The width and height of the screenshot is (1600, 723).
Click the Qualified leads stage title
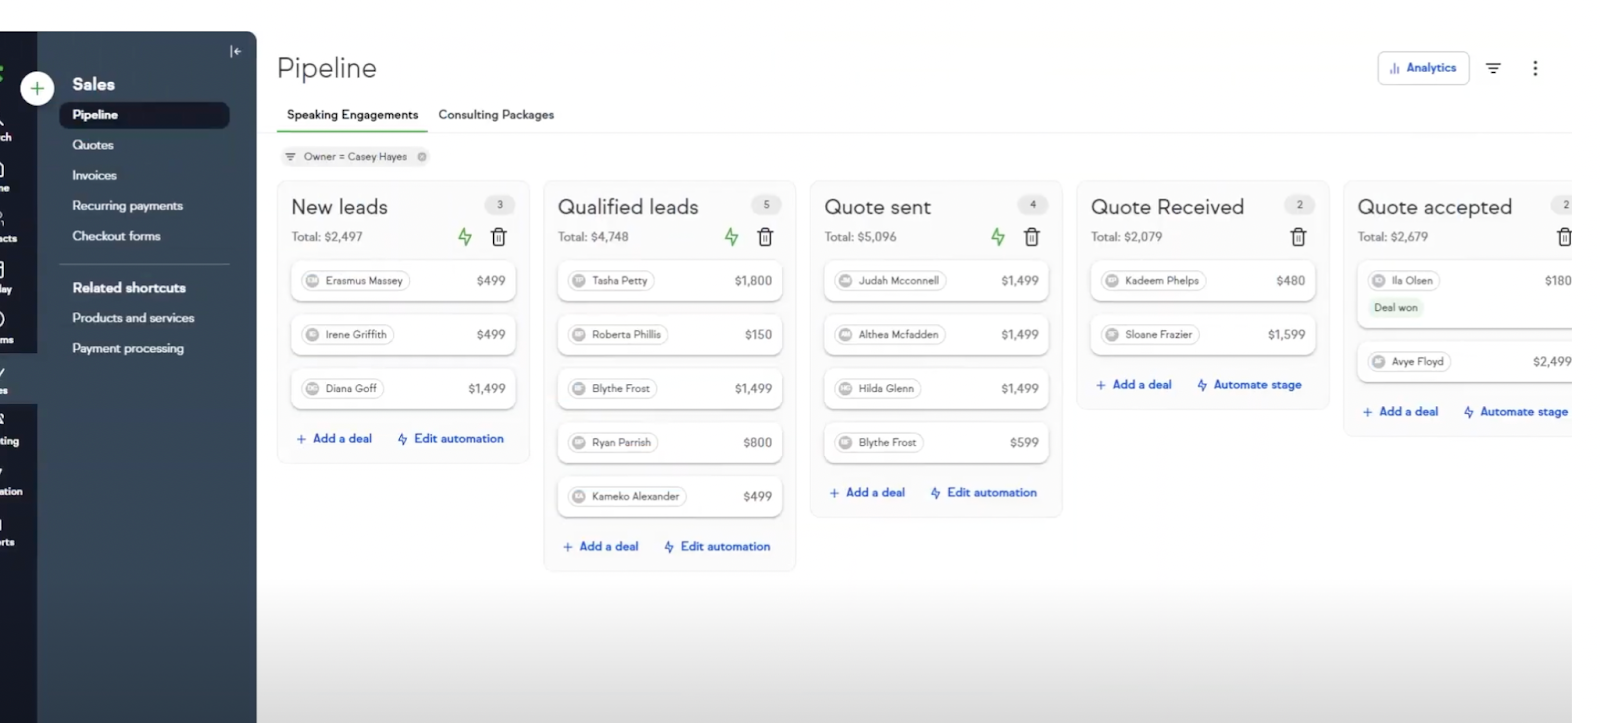click(x=628, y=207)
